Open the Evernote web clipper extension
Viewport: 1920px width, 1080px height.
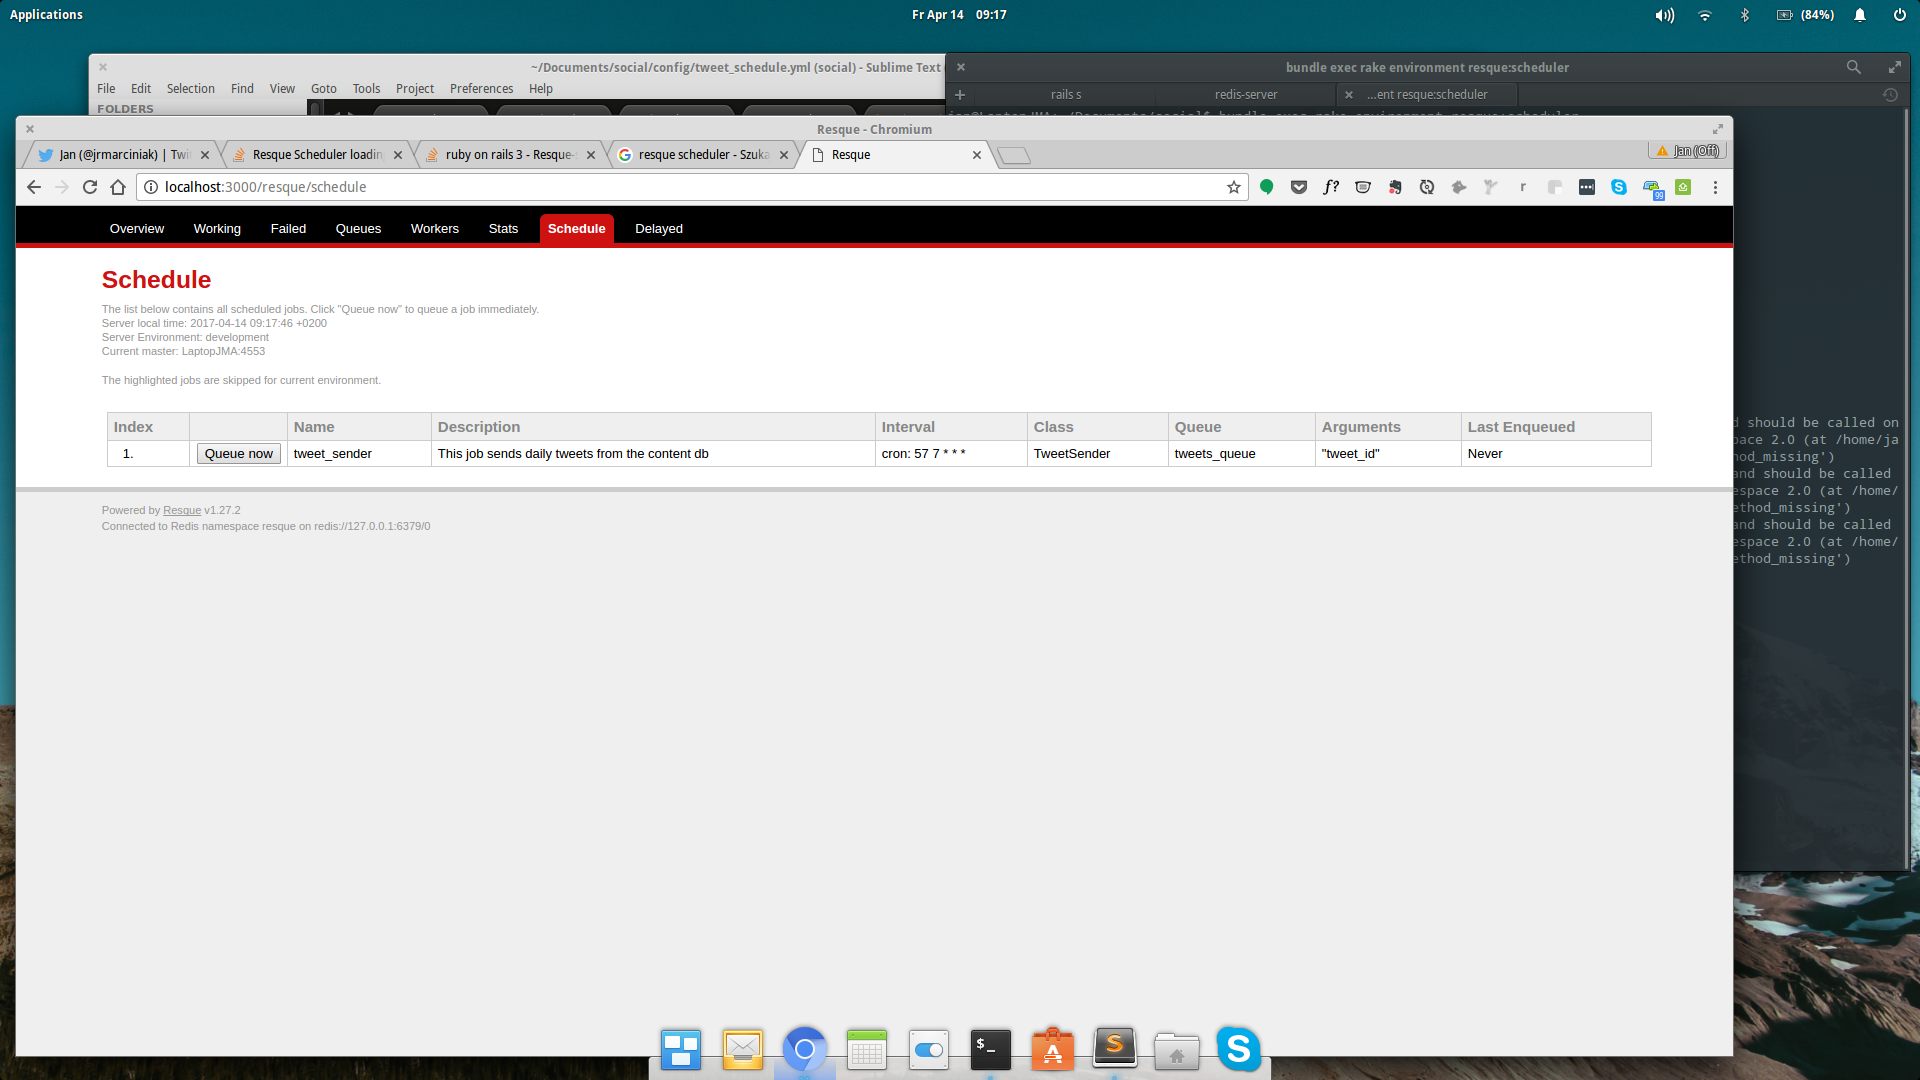1395,187
